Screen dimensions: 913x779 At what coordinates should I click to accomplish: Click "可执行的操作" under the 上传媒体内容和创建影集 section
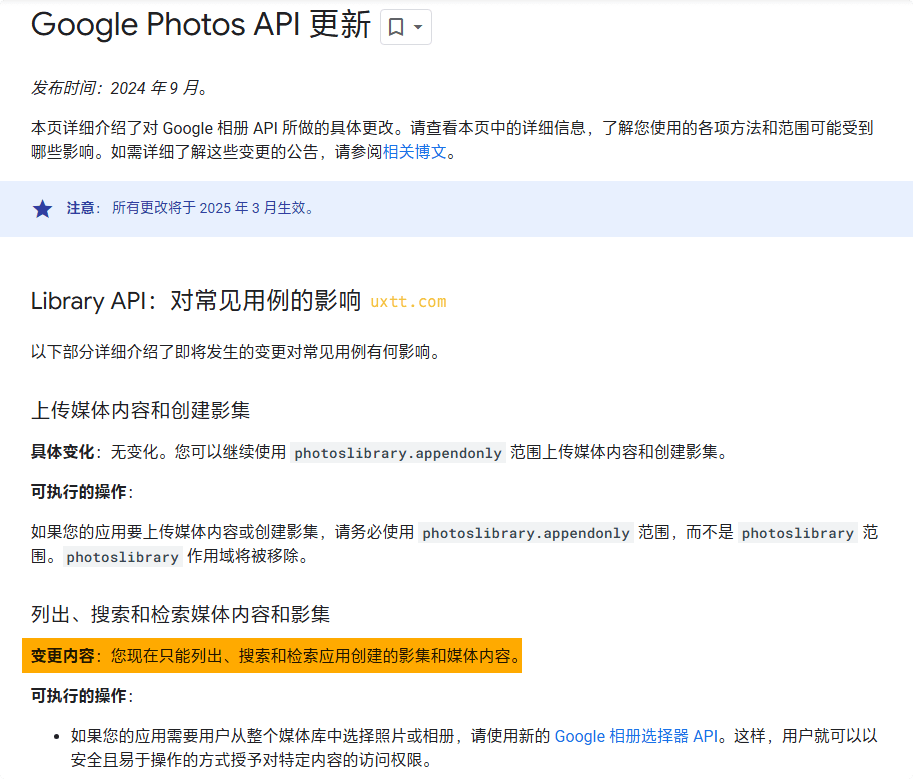[x=79, y=492]
